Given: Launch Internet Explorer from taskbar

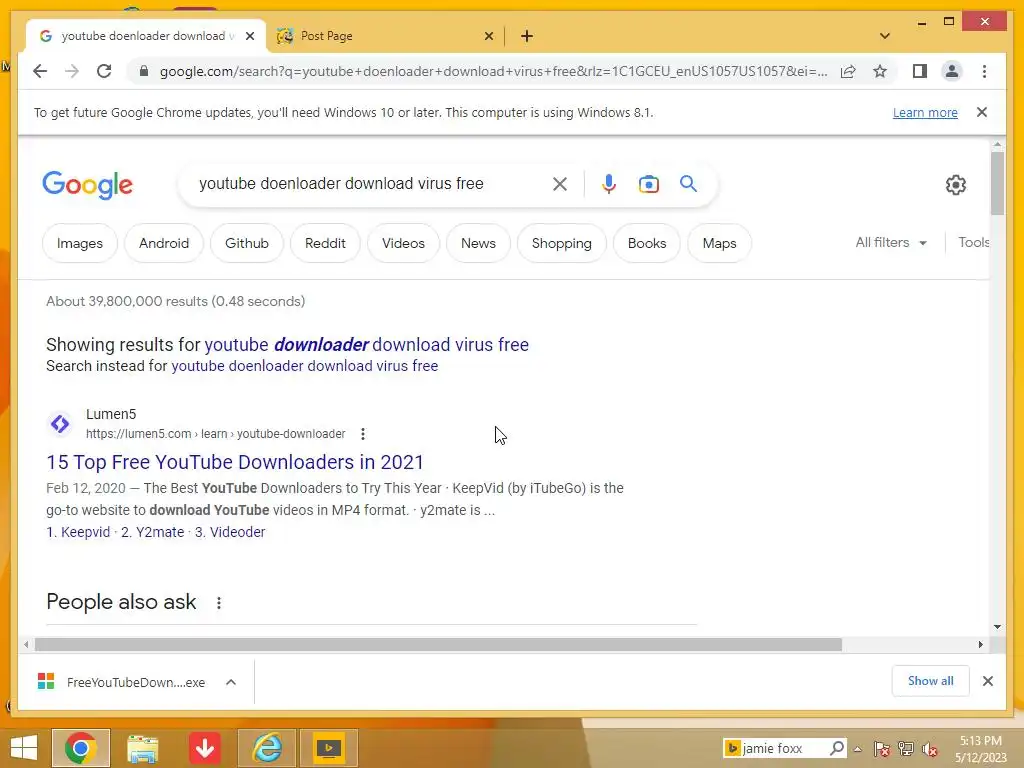Looking at the screenshot, I should [x=267, y=748].
